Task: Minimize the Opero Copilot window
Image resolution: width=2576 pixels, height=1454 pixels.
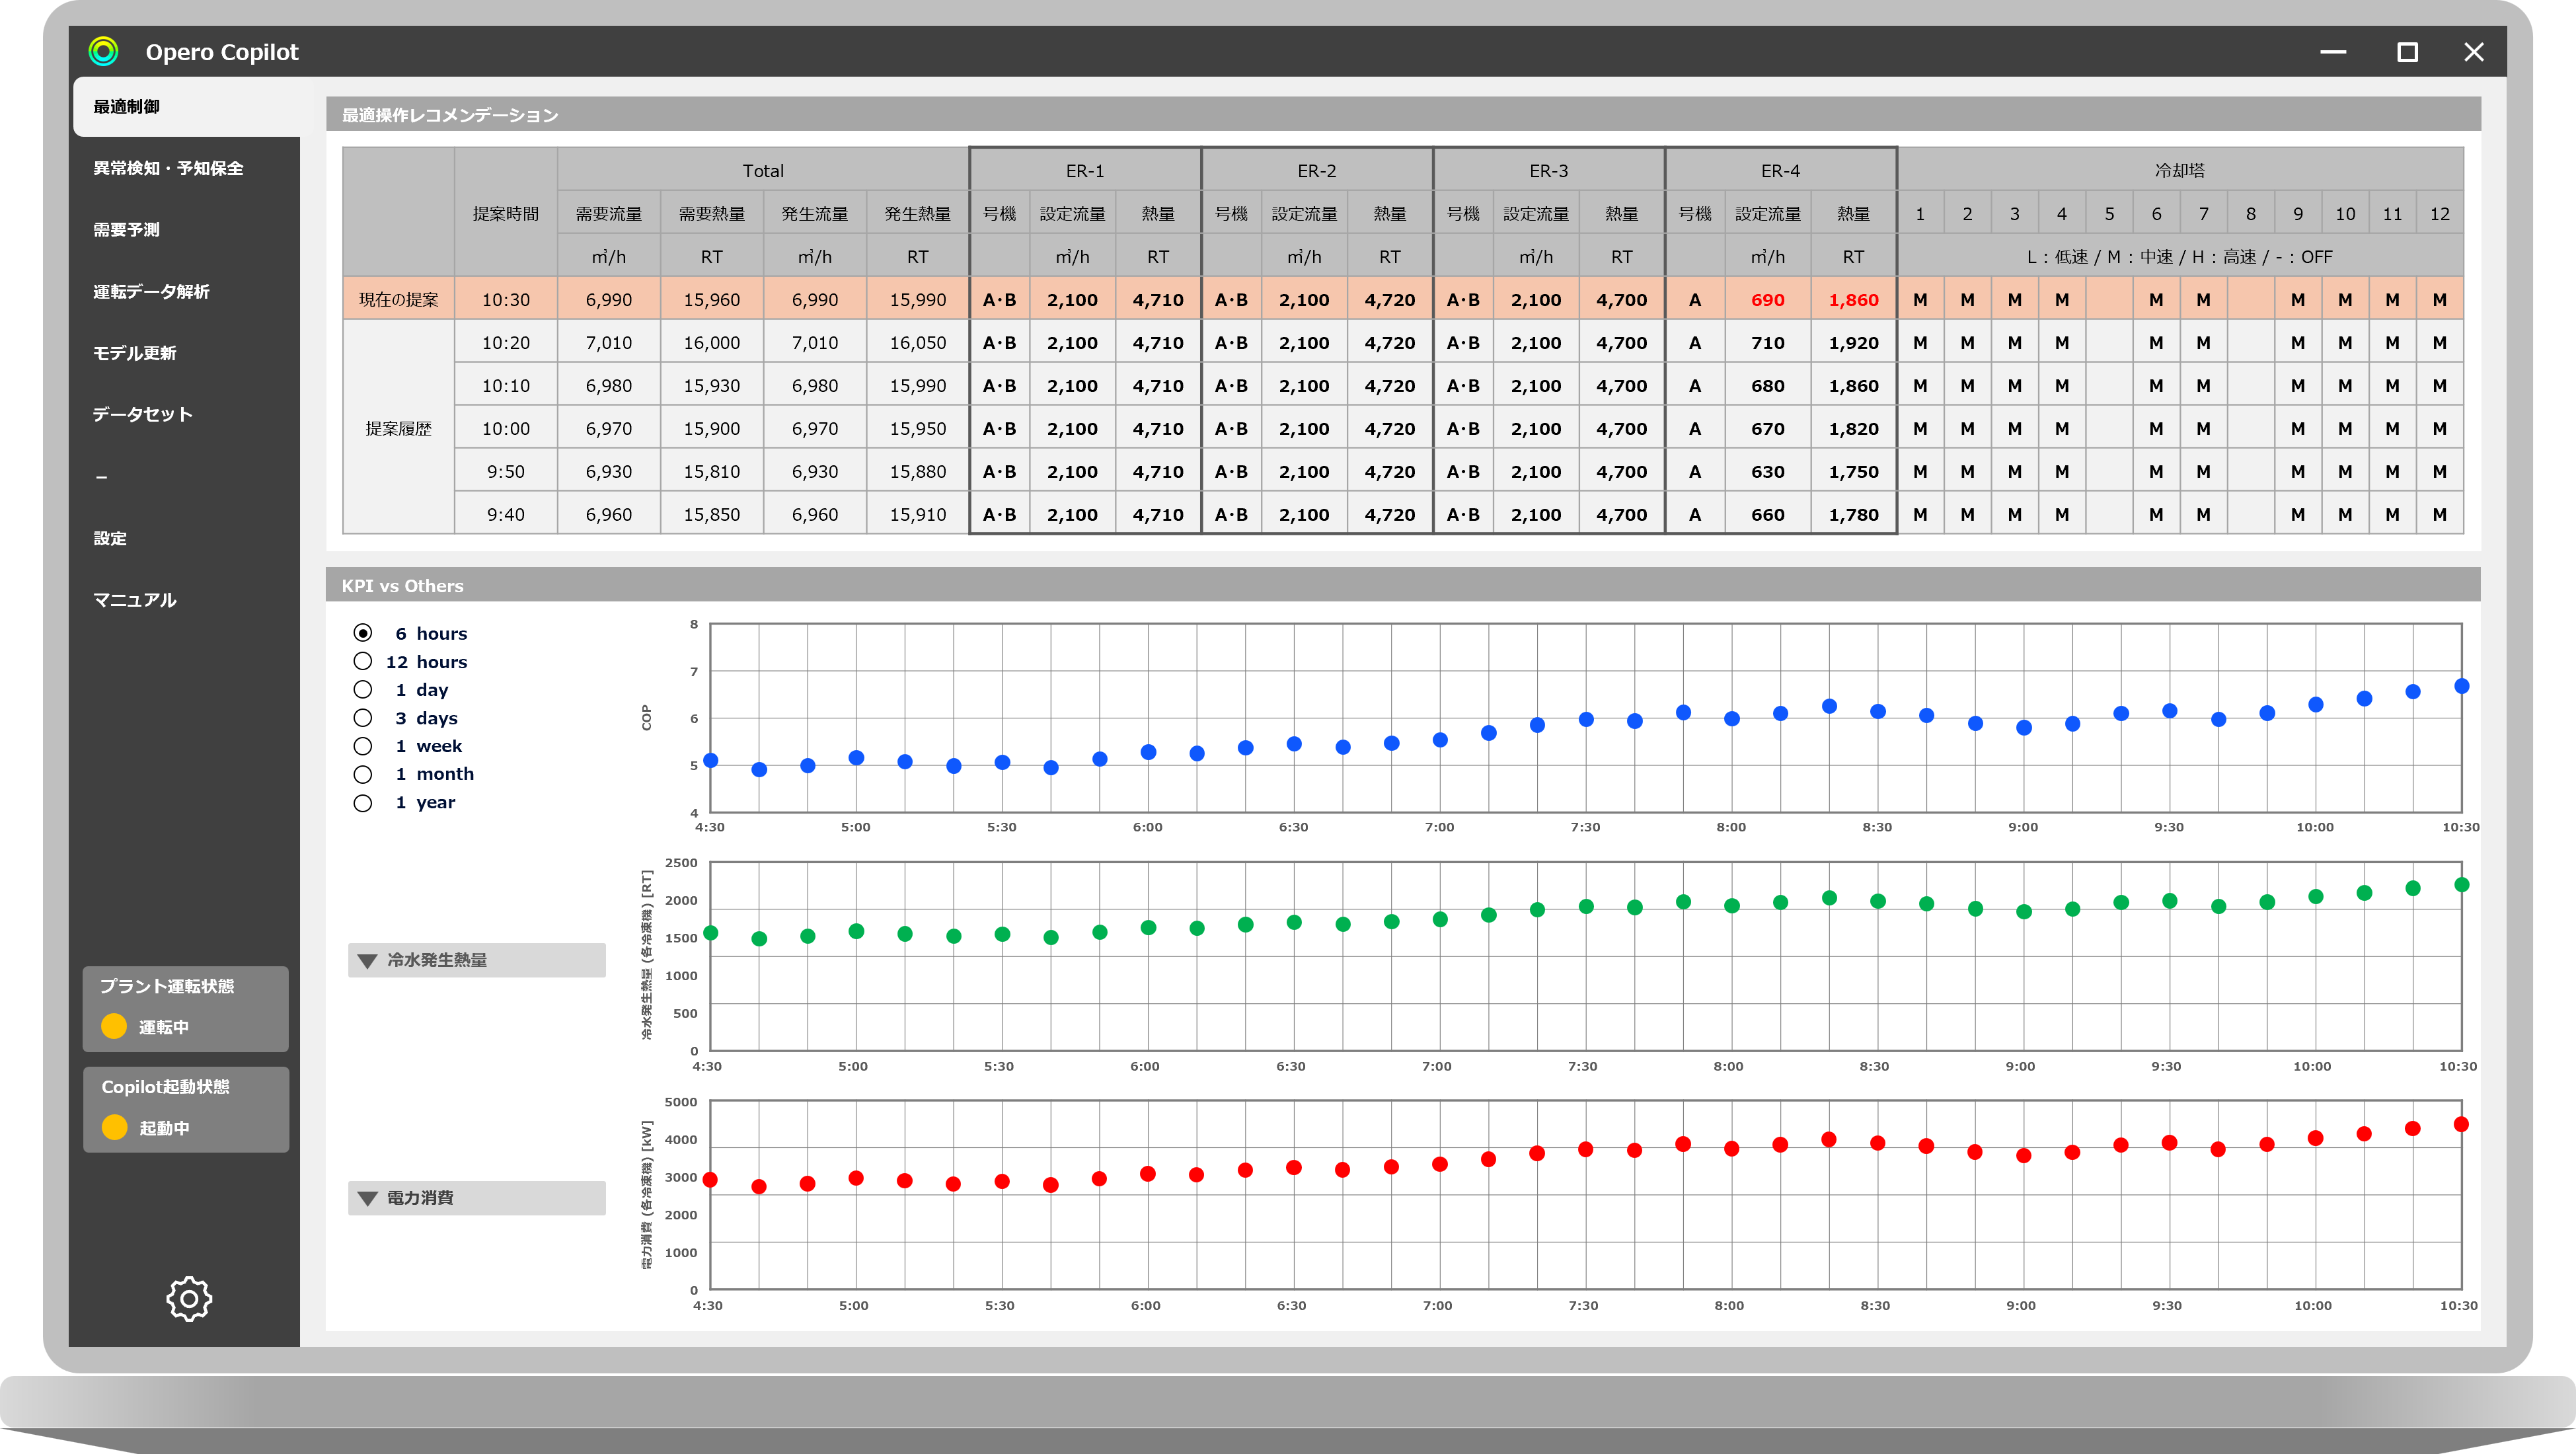Action: pos(2333,52)
